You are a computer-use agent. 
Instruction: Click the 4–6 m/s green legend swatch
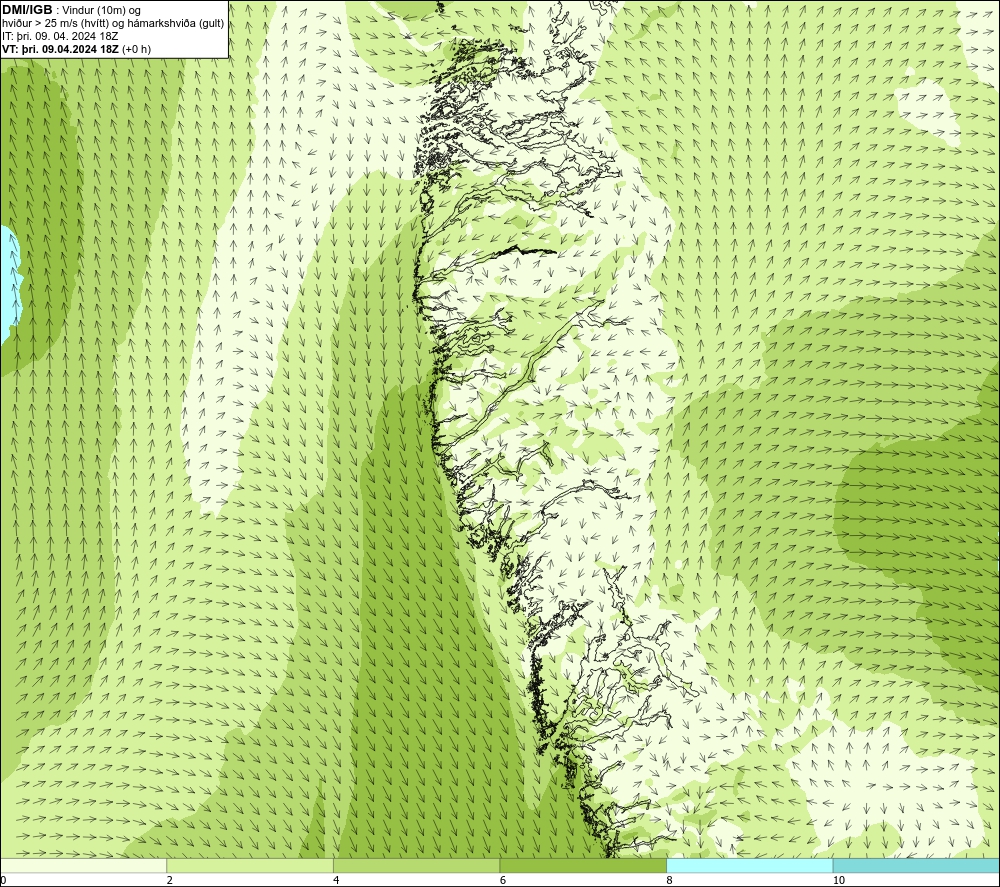[416, 865]
